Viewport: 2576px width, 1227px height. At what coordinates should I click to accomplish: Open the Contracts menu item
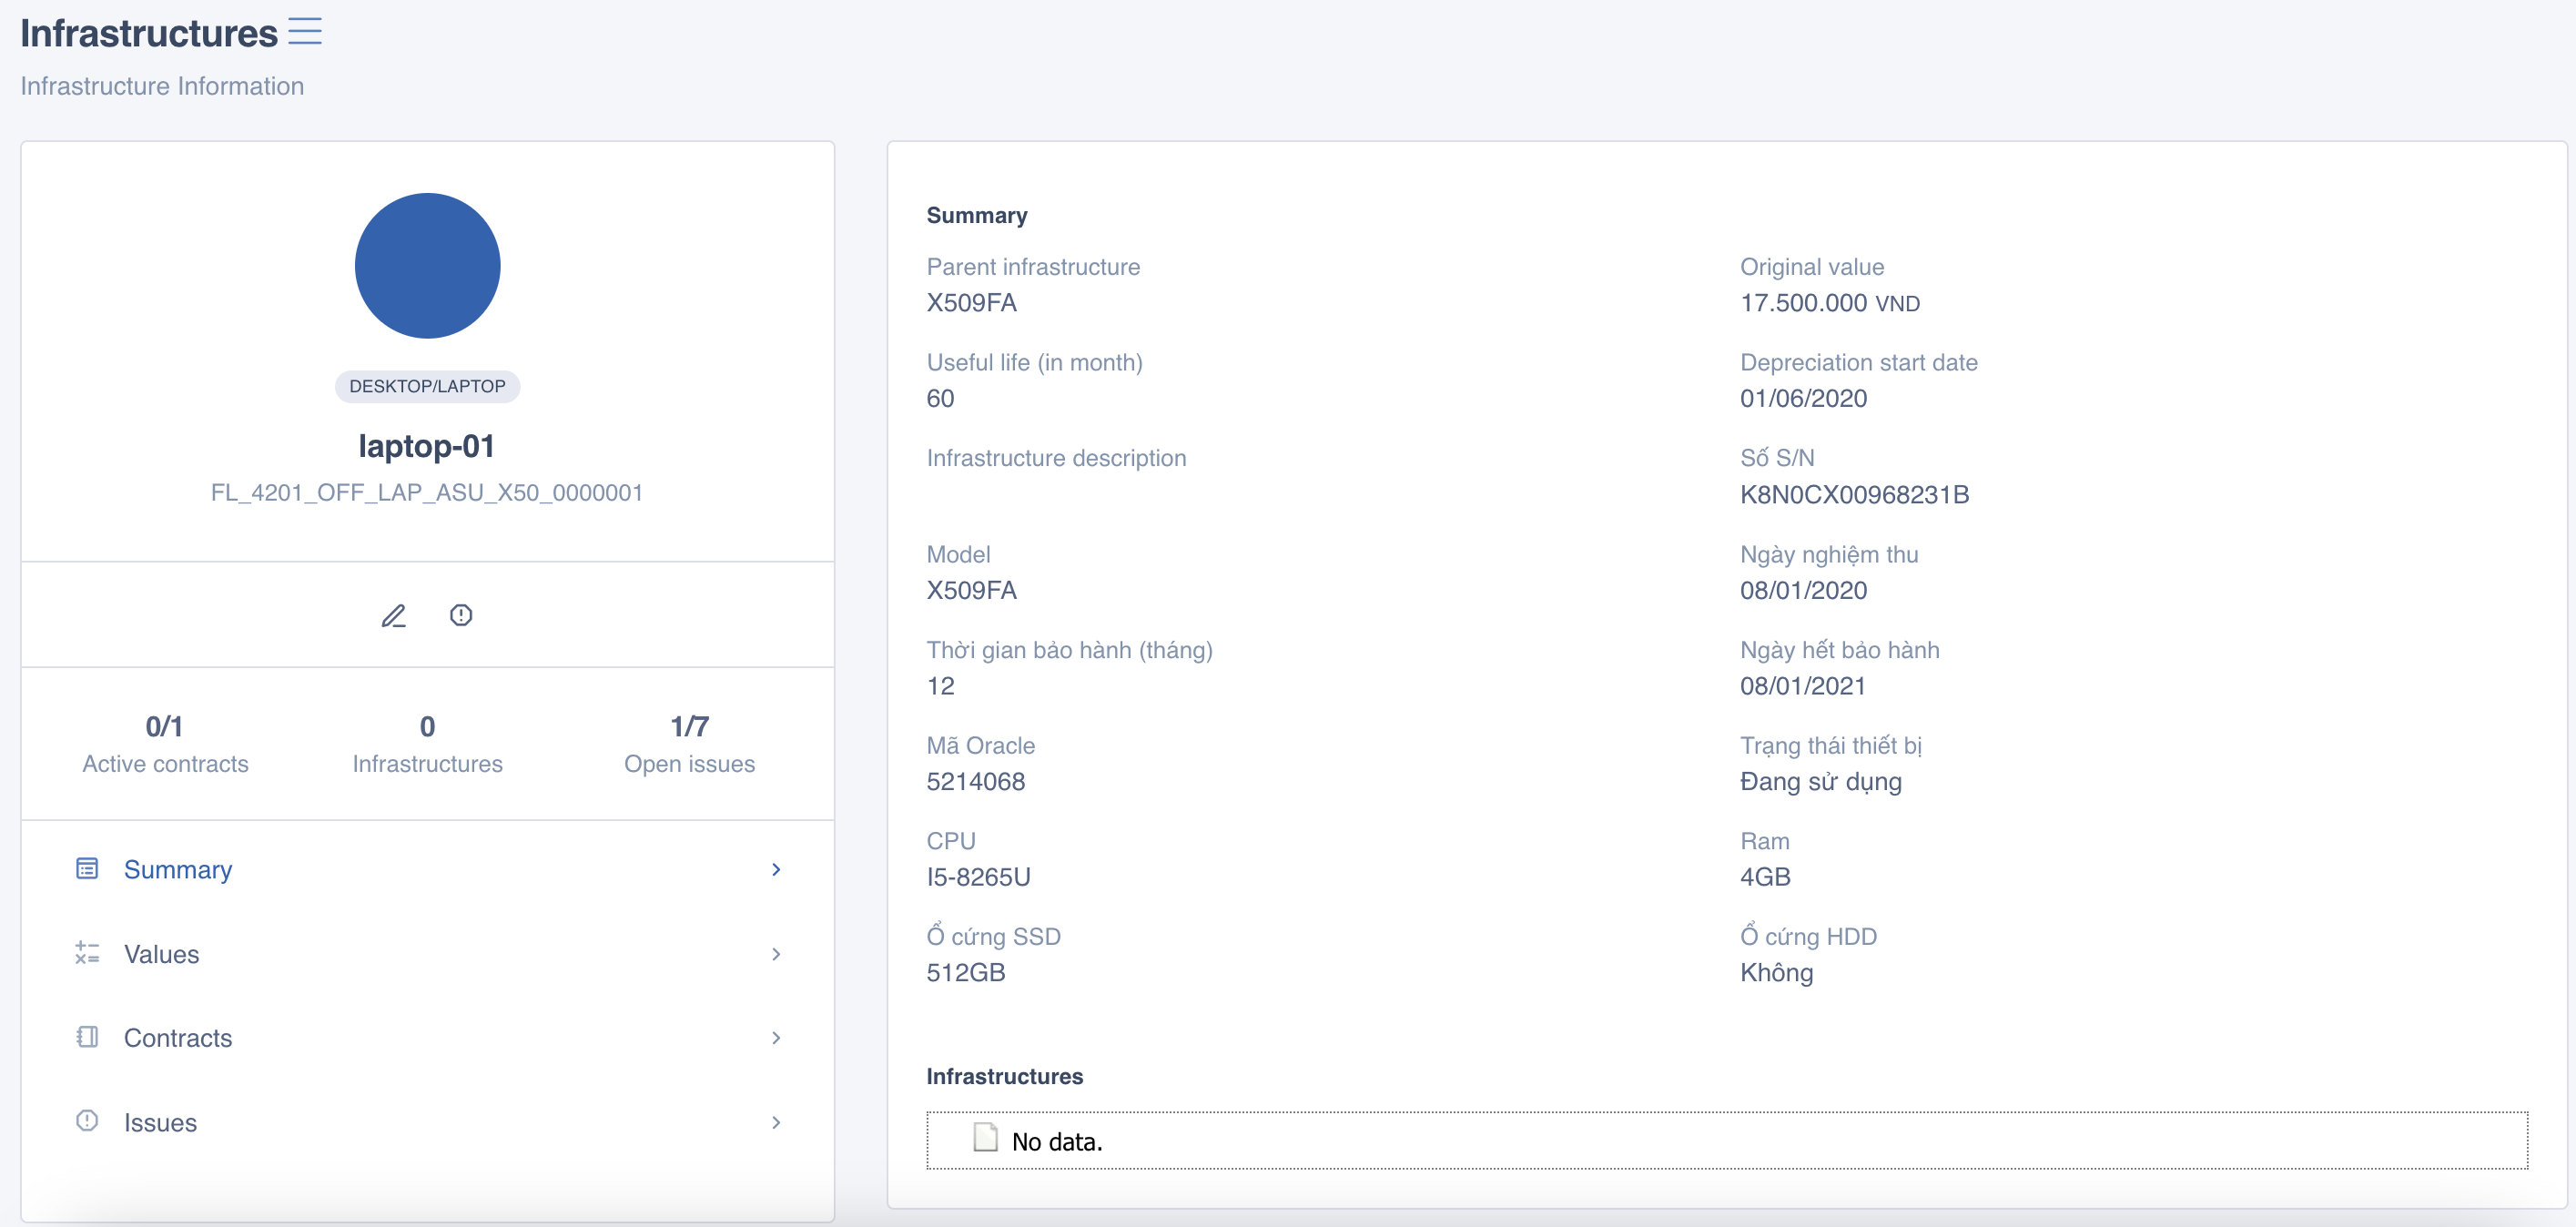pyautogui.click(x=178, y=1038)
